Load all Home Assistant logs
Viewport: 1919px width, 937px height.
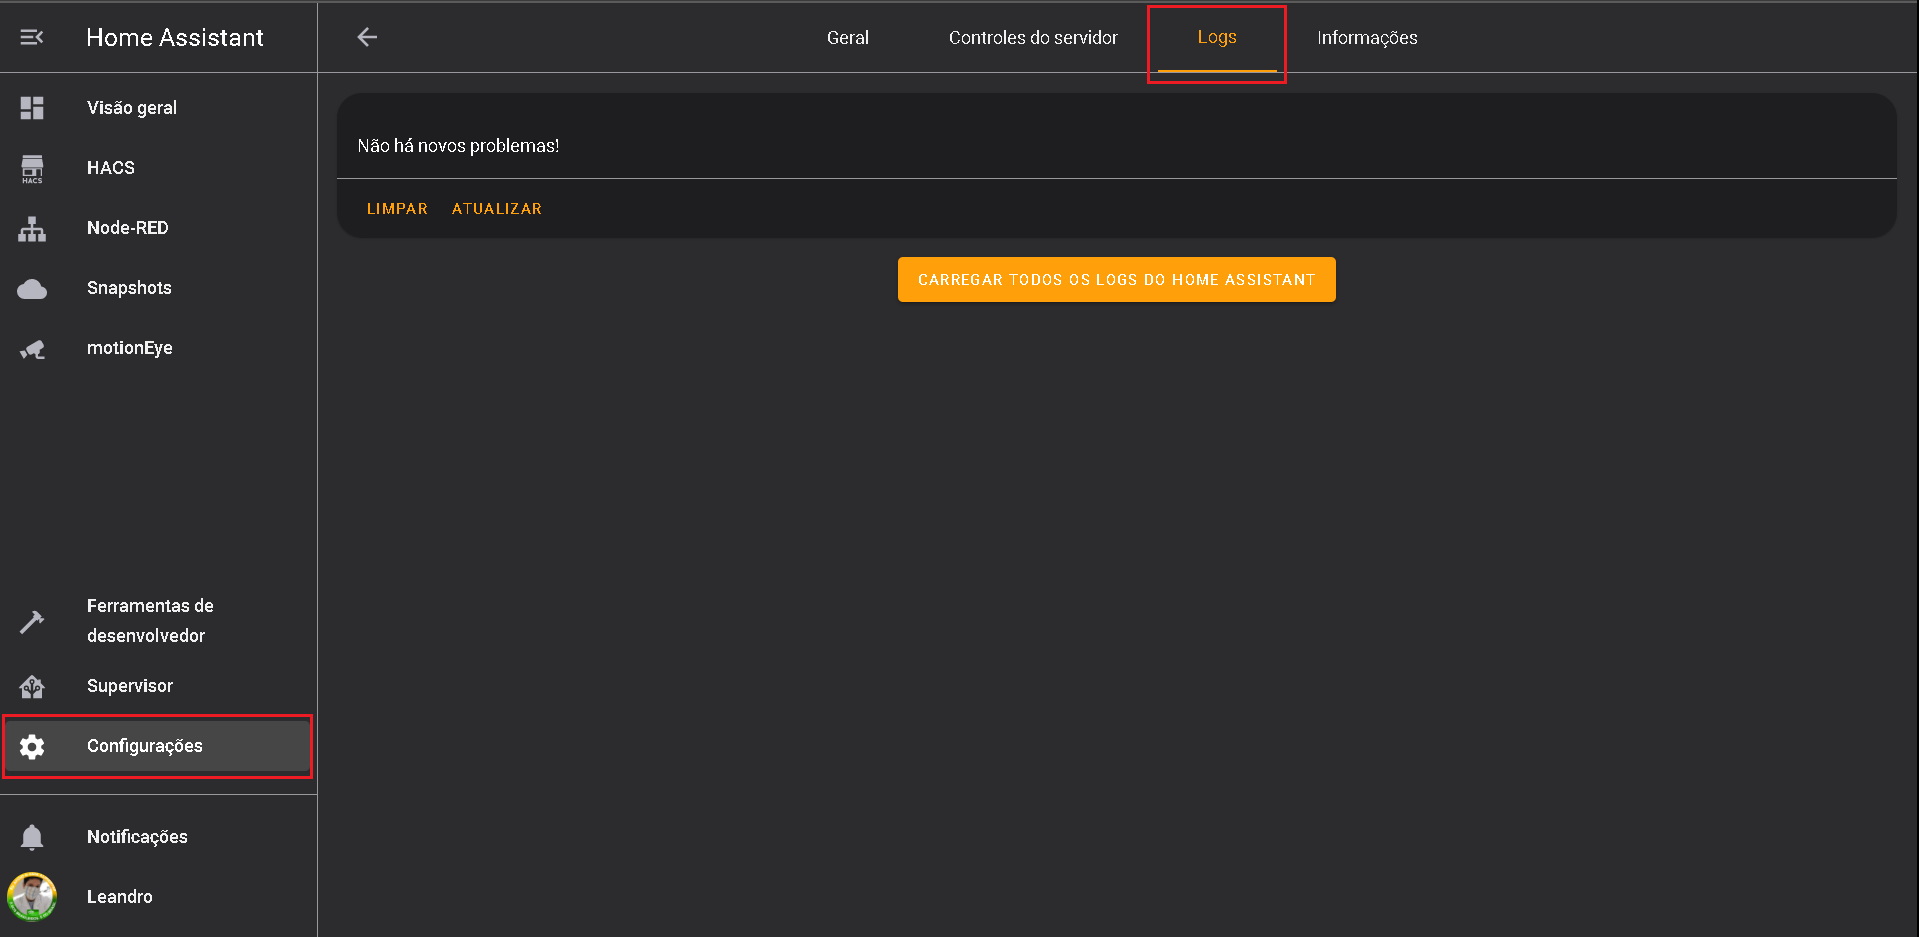coord(1116,280)
